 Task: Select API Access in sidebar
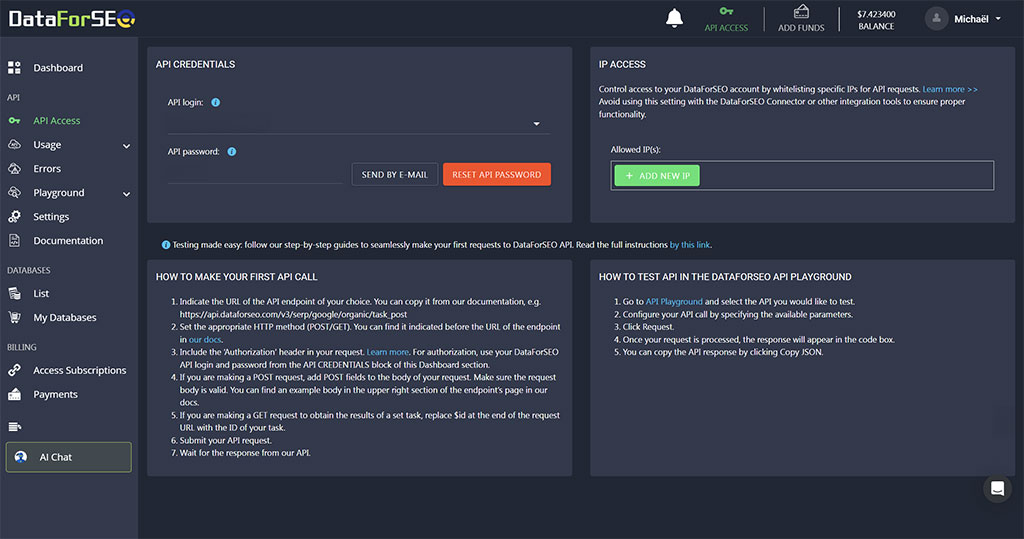coord(57,121)
